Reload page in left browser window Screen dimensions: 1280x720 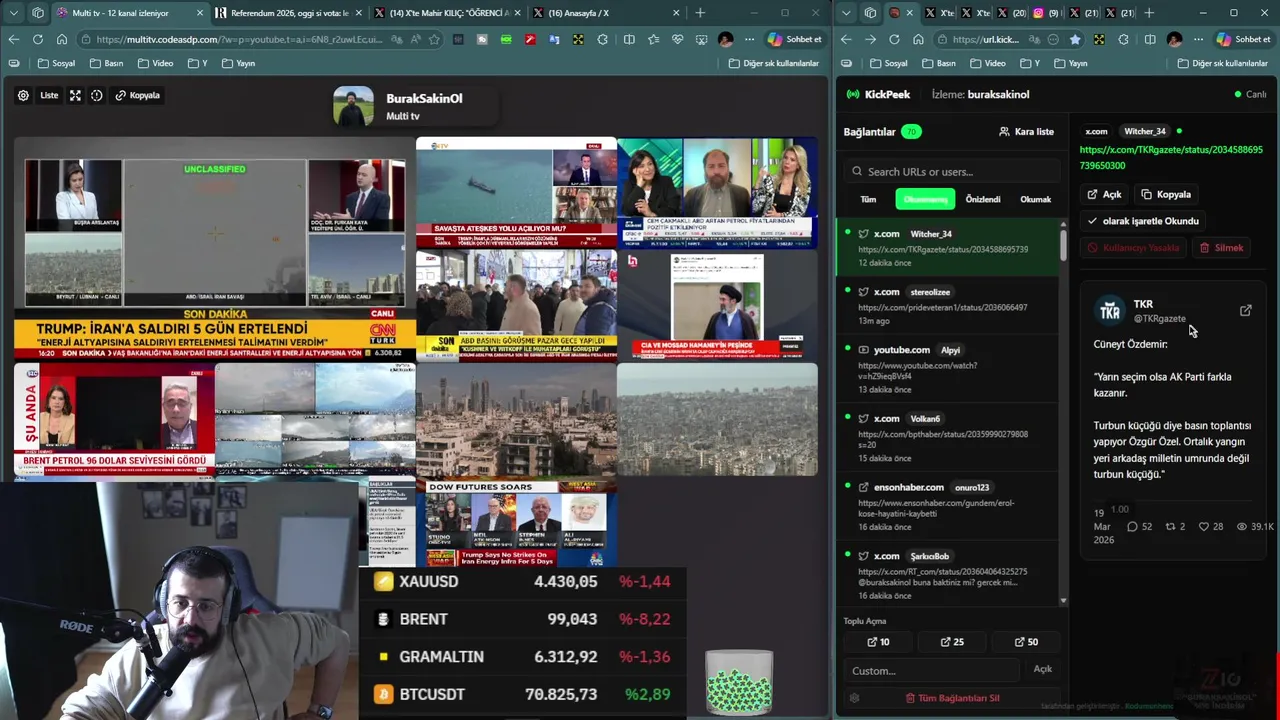click(37, 39)
